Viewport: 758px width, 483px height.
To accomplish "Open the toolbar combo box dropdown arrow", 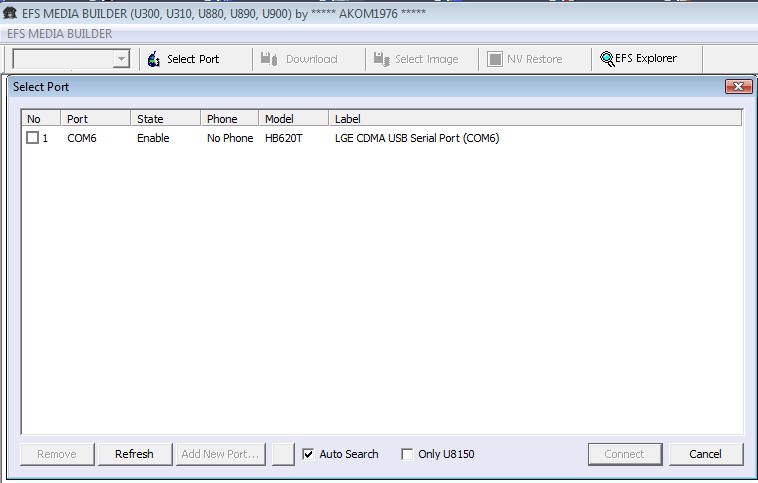I will point(121,59).
